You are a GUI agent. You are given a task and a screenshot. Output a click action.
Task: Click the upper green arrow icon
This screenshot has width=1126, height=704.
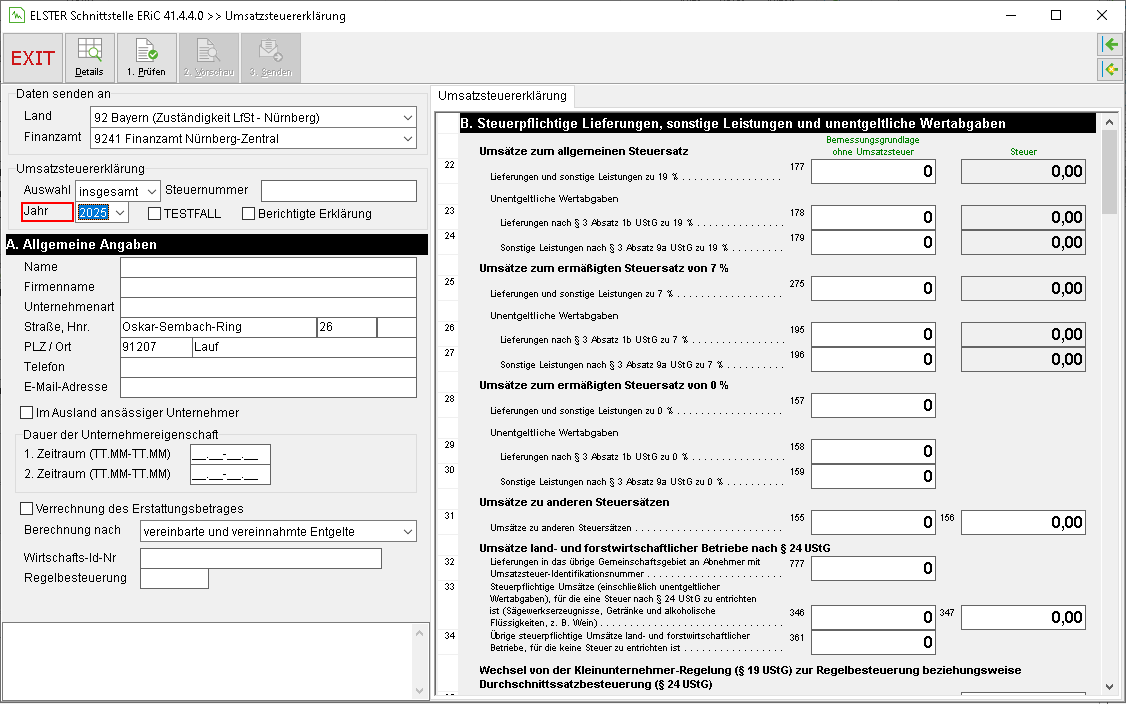tap(1110, 45)
